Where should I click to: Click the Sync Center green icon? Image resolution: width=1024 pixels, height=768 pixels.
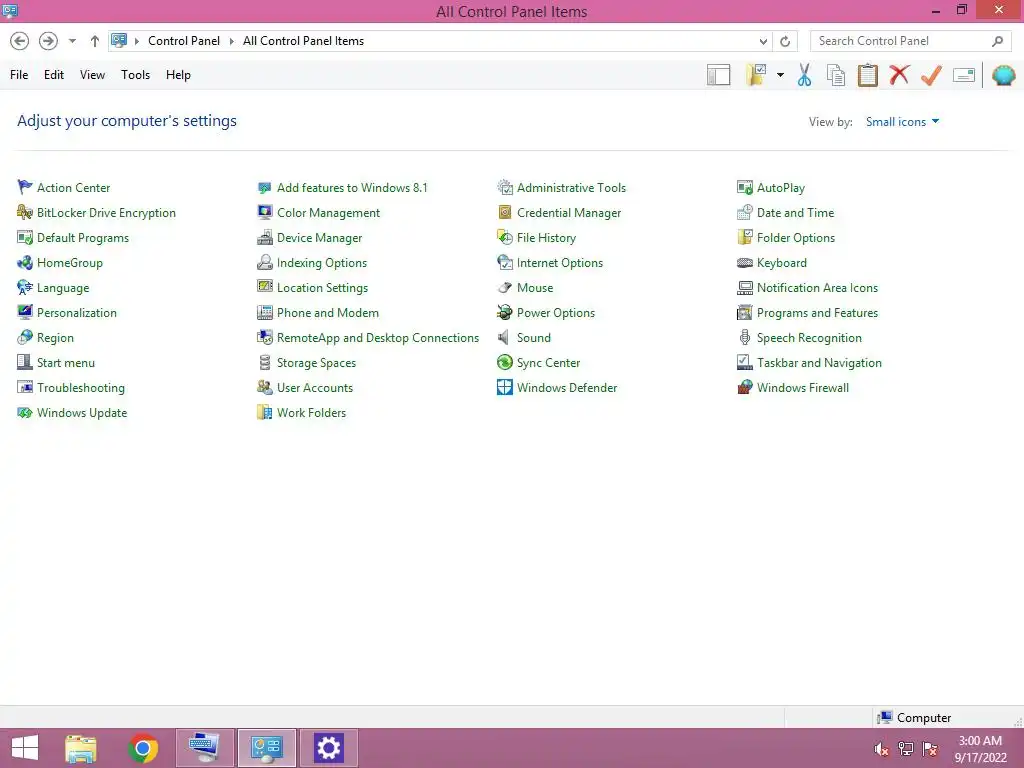coord(505,362)
